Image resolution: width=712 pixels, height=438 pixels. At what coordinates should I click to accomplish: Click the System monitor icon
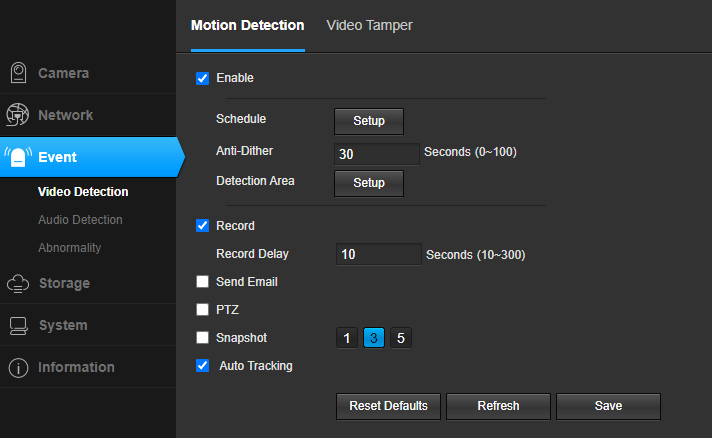[x=18, y=325]
